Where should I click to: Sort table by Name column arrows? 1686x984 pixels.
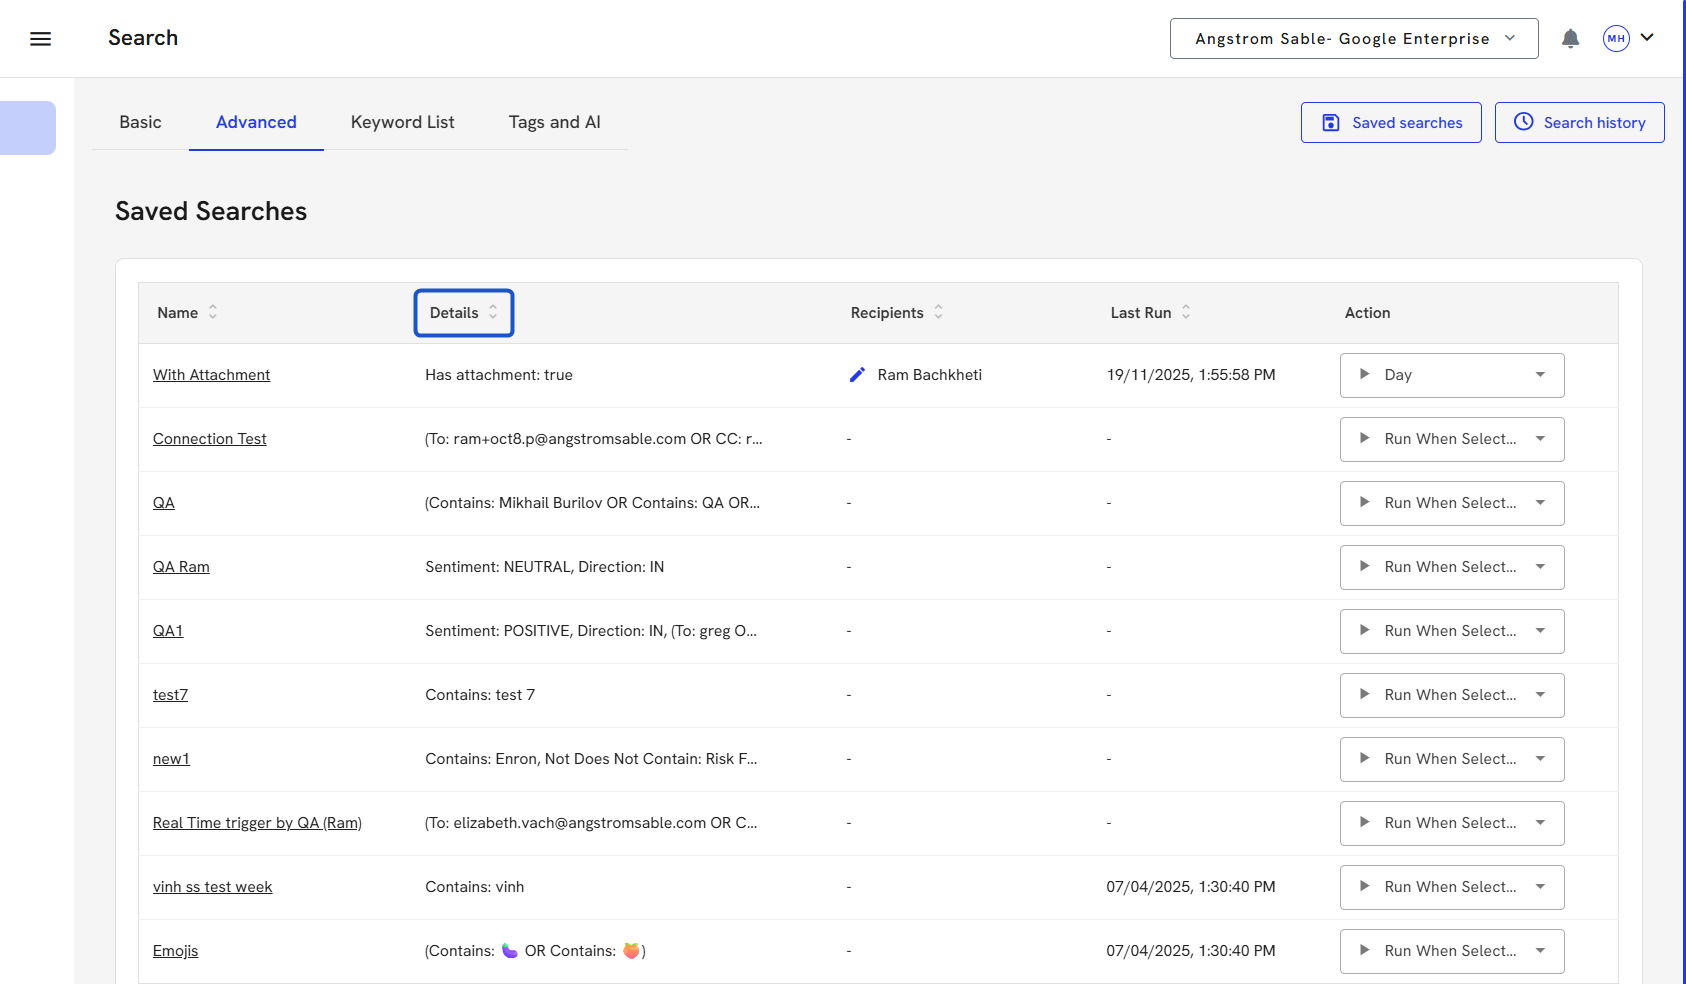(x=213, y=313)
